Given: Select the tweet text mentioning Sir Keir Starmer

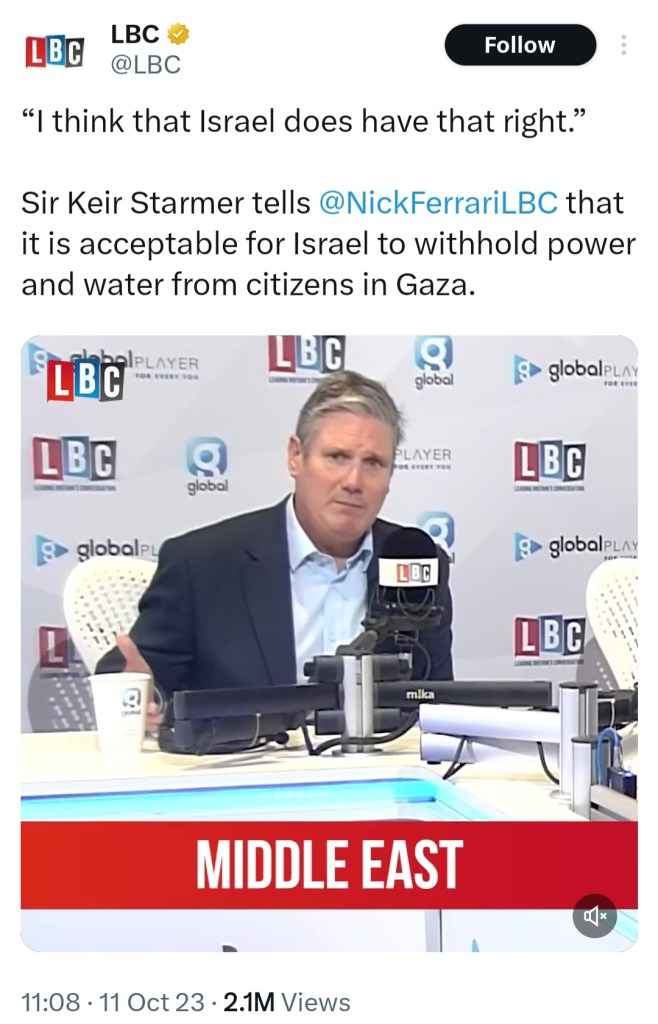Looking at the screenshot, I should [x=328, y=244].
